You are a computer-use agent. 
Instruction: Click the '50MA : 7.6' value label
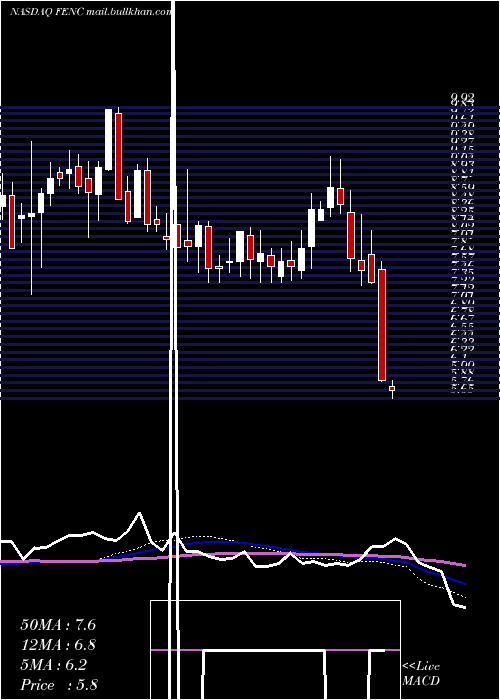[x=58, y=625]
